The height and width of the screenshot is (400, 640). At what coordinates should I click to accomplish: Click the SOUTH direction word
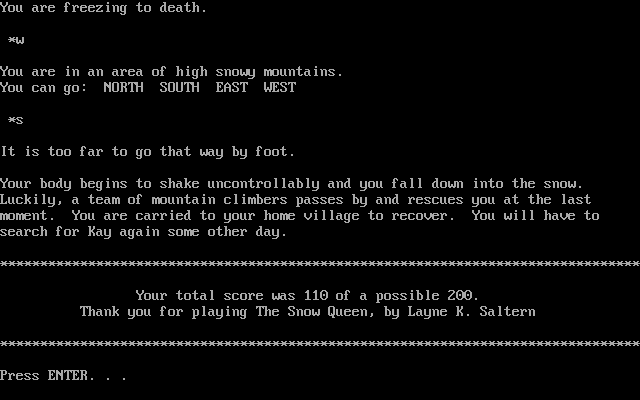coord(180,87)
